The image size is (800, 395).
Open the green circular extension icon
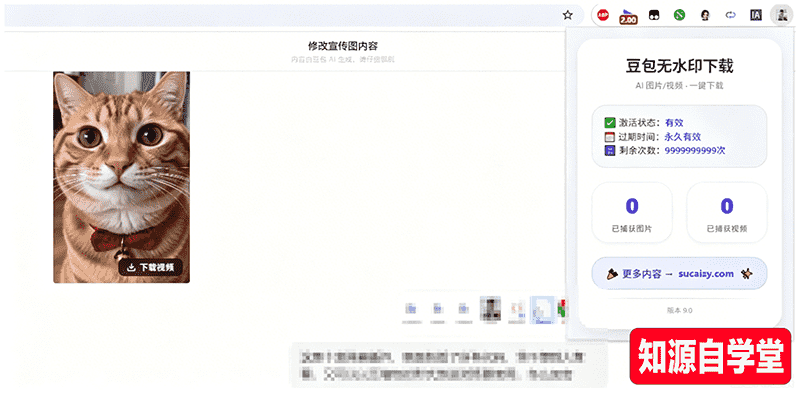[679, 15]
